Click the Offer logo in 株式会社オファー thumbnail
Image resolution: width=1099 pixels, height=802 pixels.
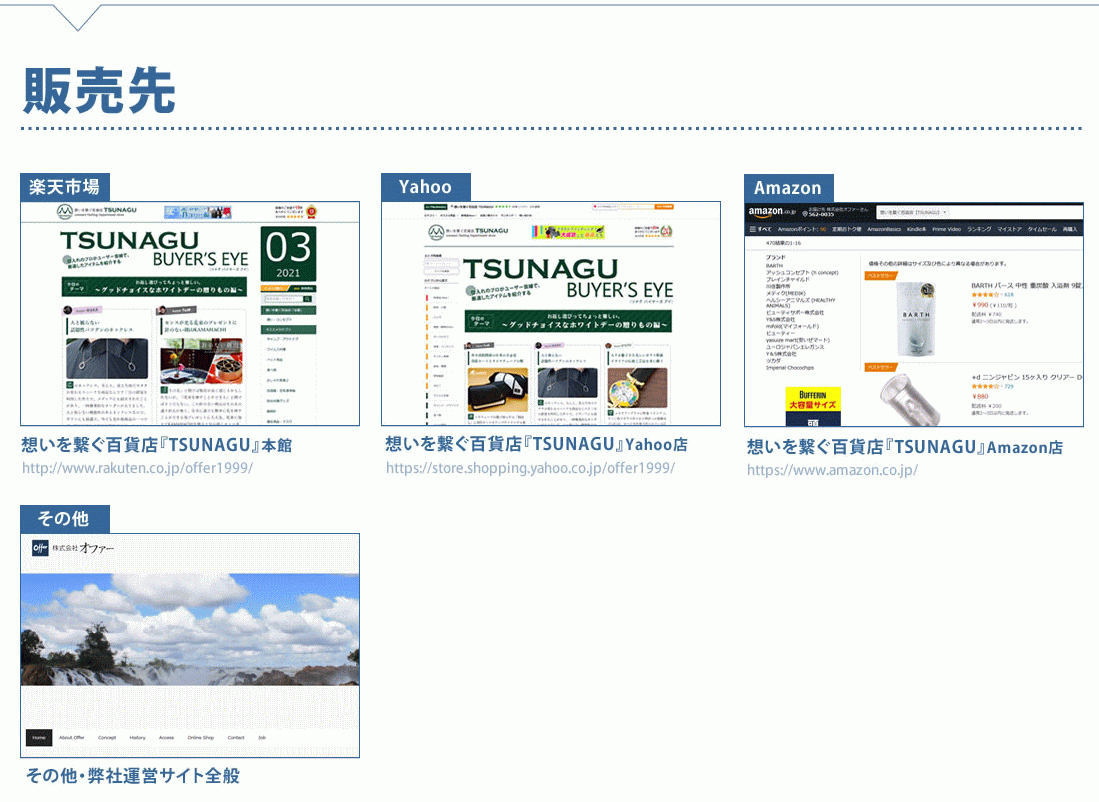pos(41,548)
